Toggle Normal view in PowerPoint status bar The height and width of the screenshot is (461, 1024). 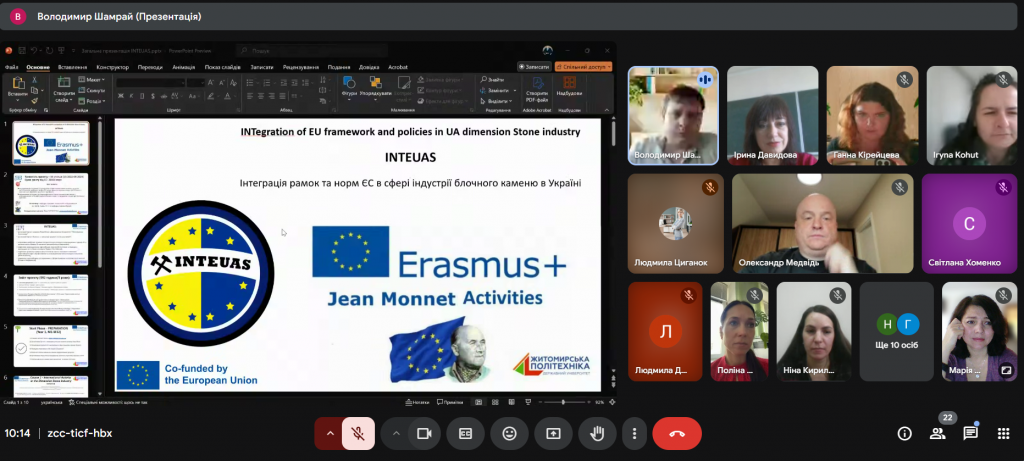pos(479,402)
